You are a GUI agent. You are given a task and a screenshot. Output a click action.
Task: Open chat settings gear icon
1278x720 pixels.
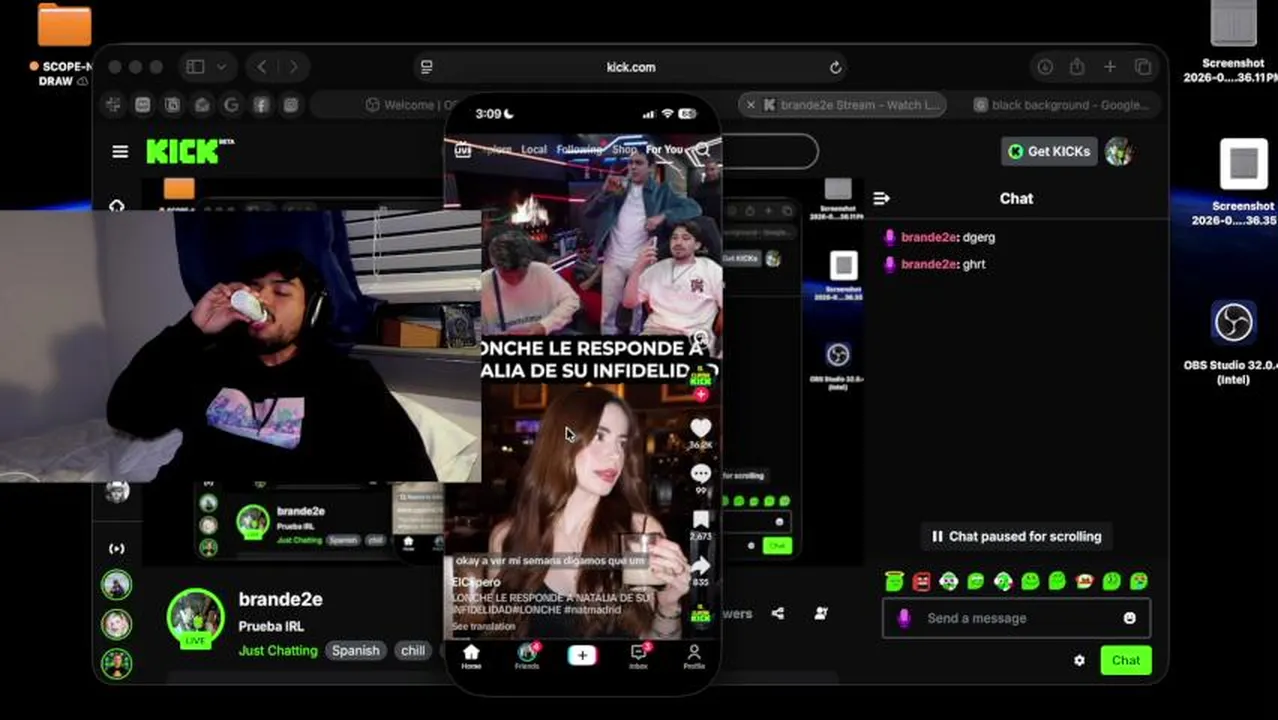pyautogui.click(x=1079, y=660)
